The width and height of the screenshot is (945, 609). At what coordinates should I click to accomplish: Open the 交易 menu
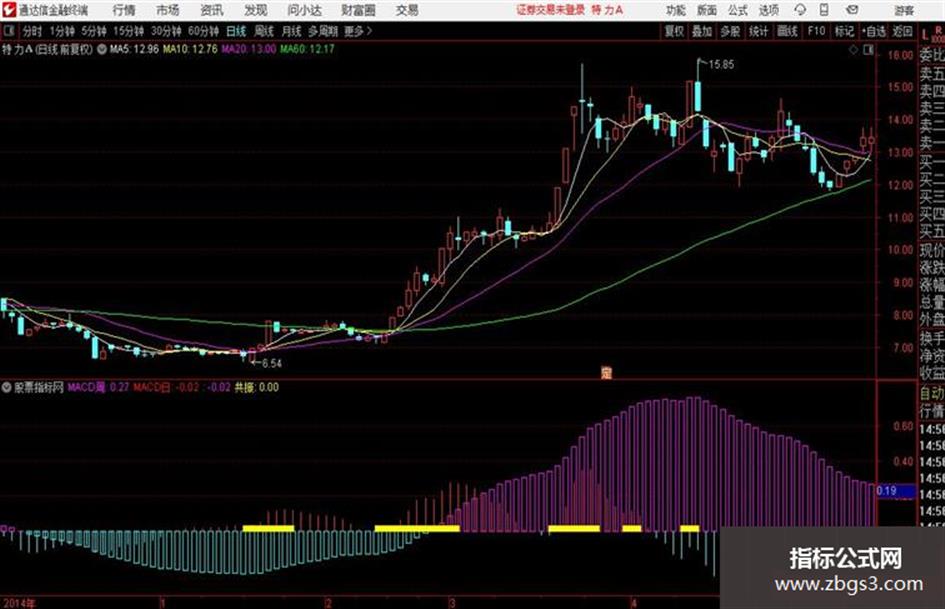coord(407,10)
